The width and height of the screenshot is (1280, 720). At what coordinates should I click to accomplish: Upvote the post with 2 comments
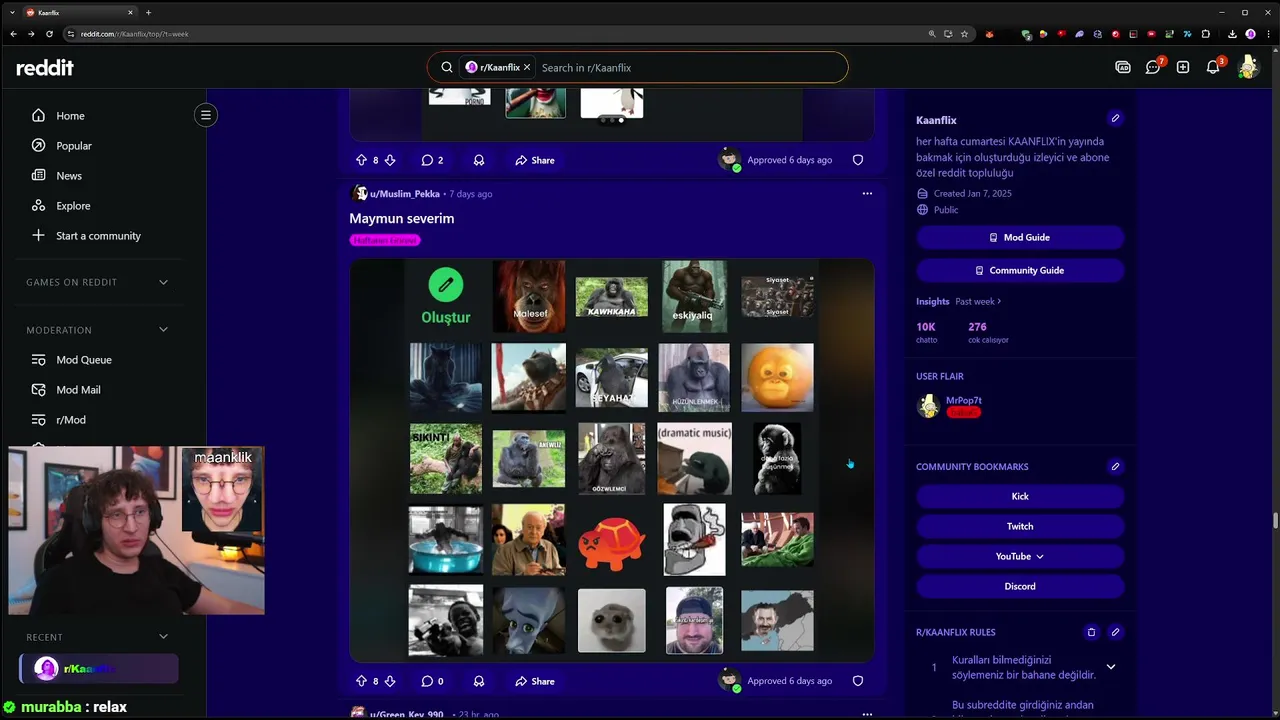coord(361,160)
